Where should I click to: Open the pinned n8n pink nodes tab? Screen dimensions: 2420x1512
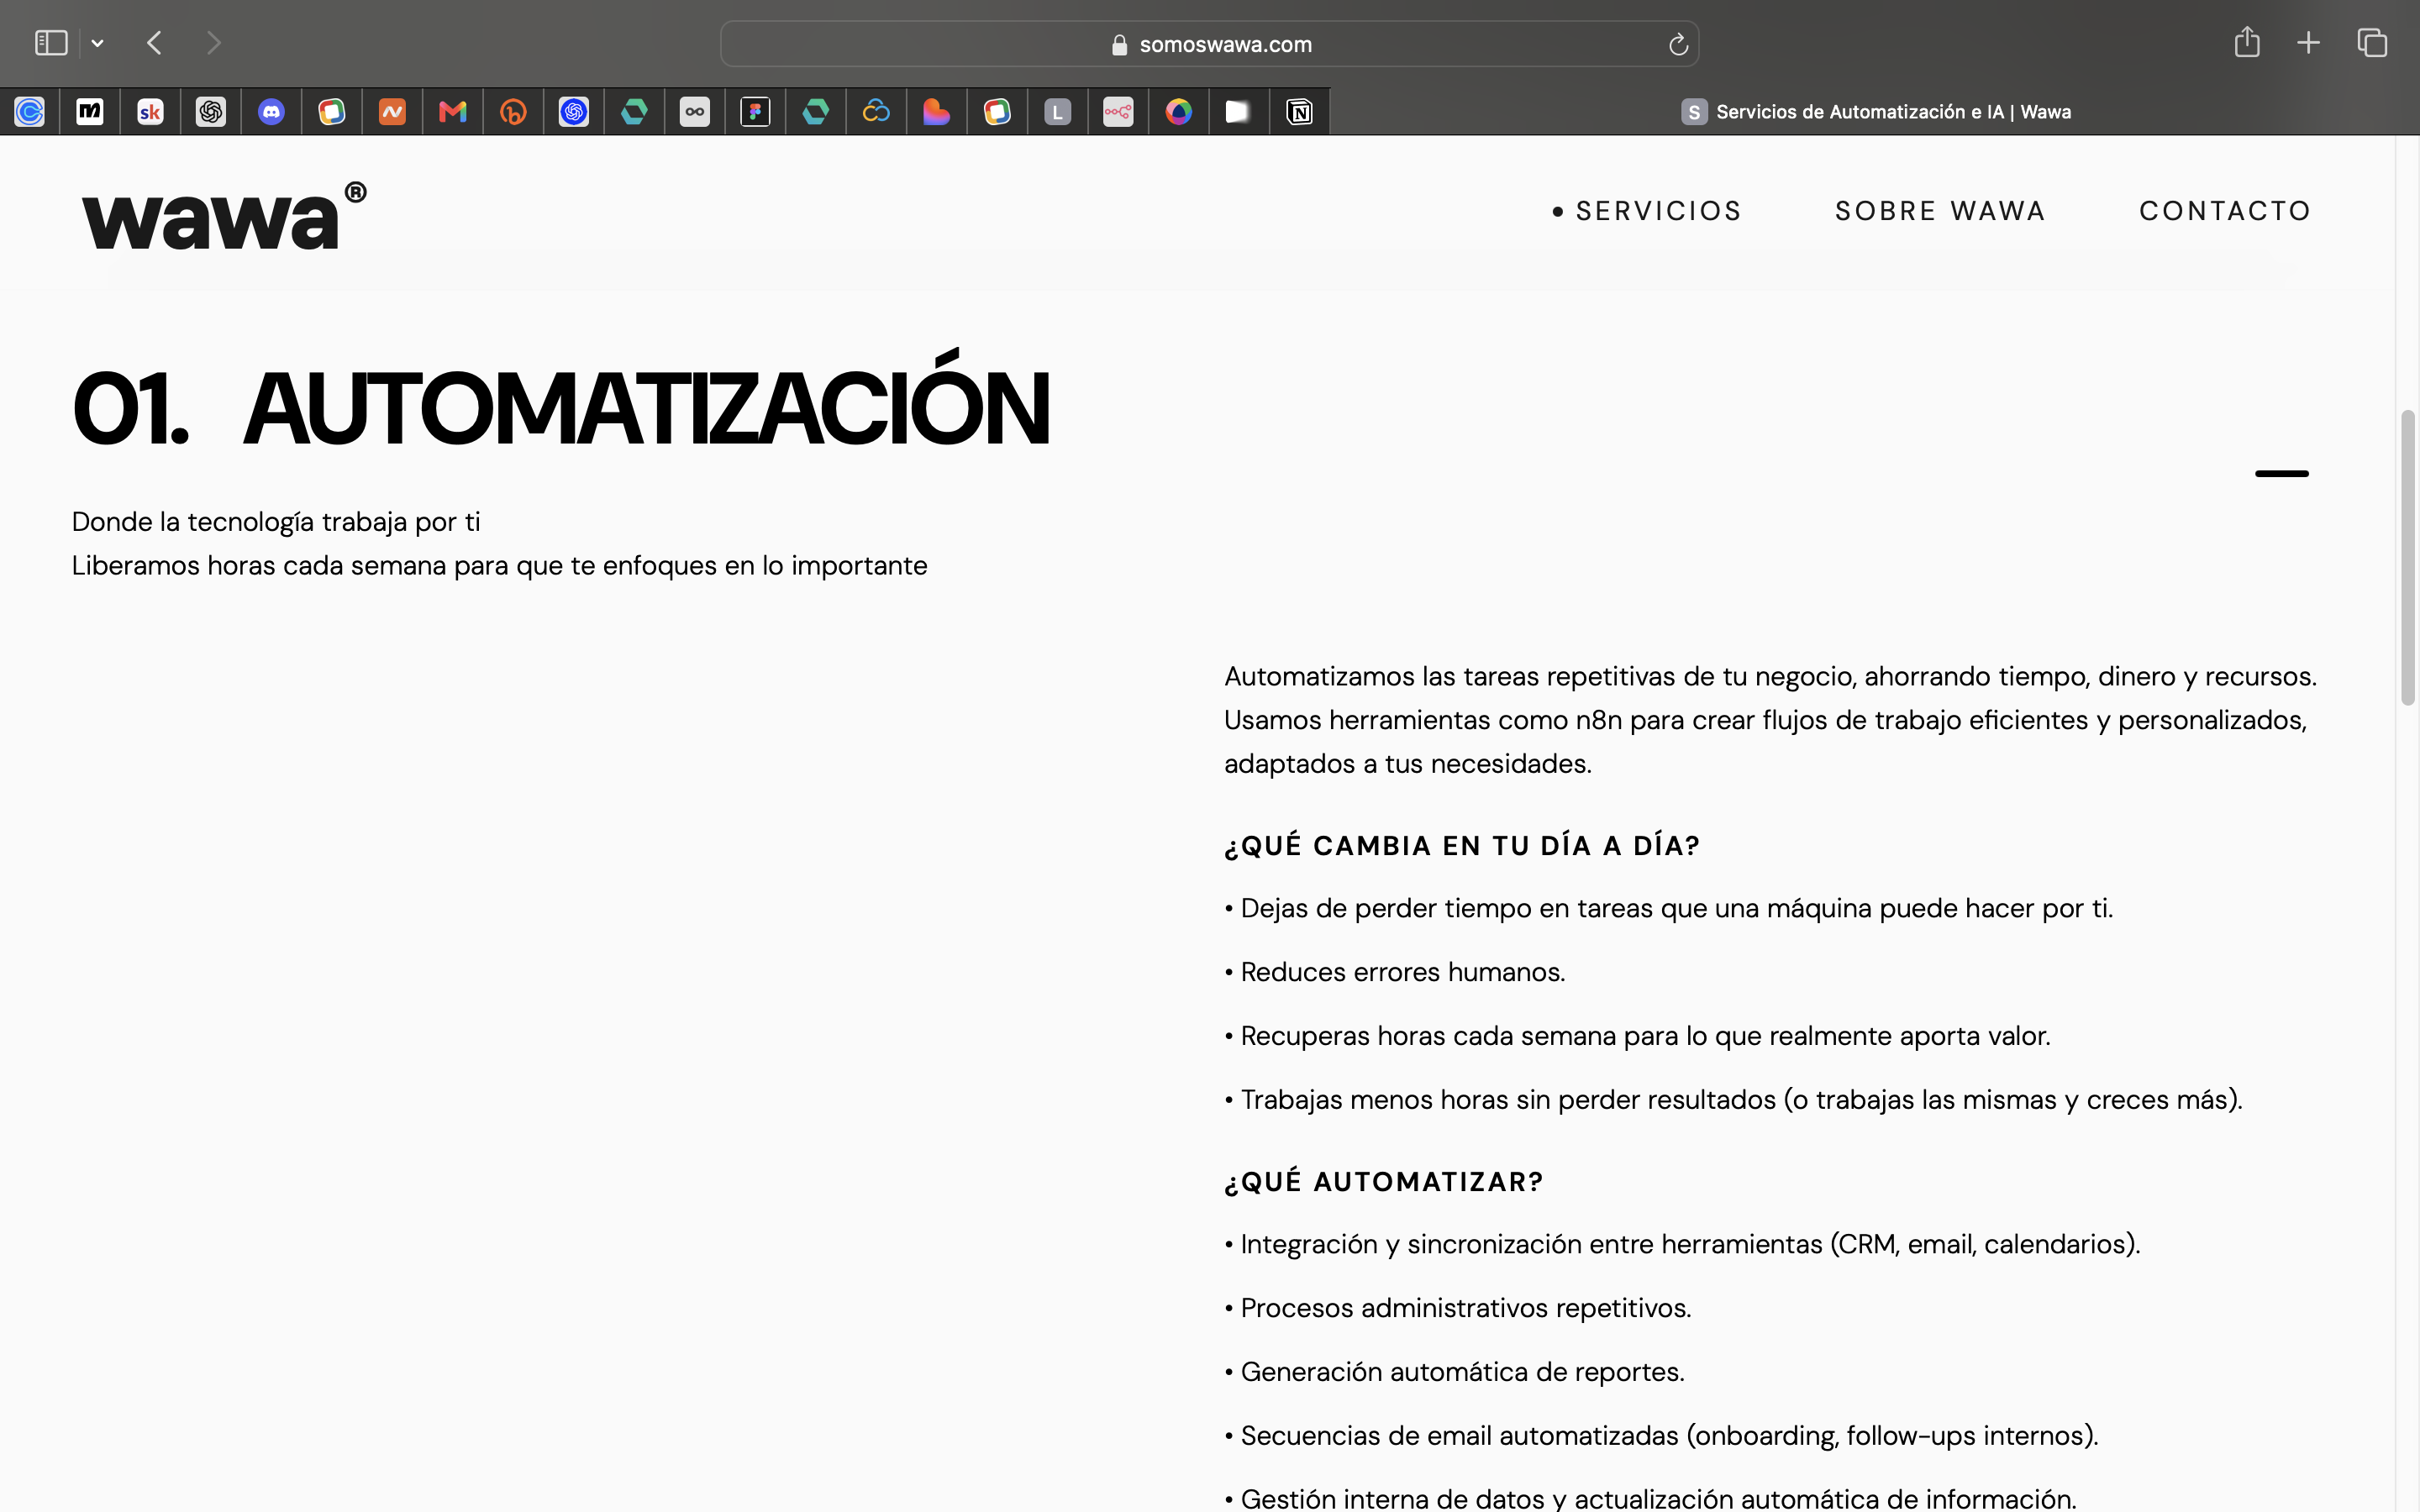(x=1118, y=112)
